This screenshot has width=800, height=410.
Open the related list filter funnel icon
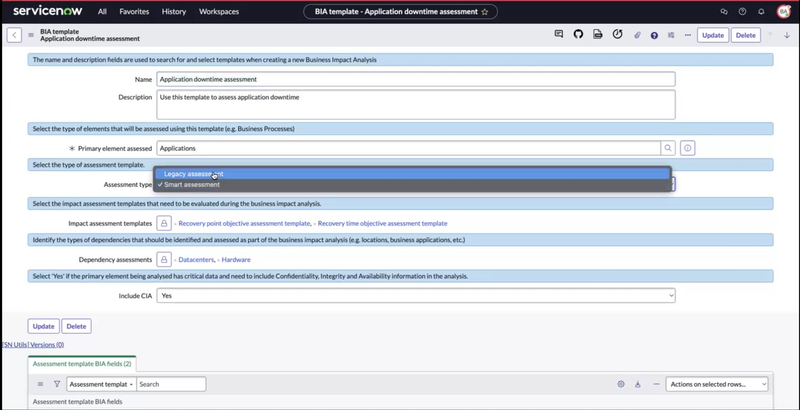point(57,384)
